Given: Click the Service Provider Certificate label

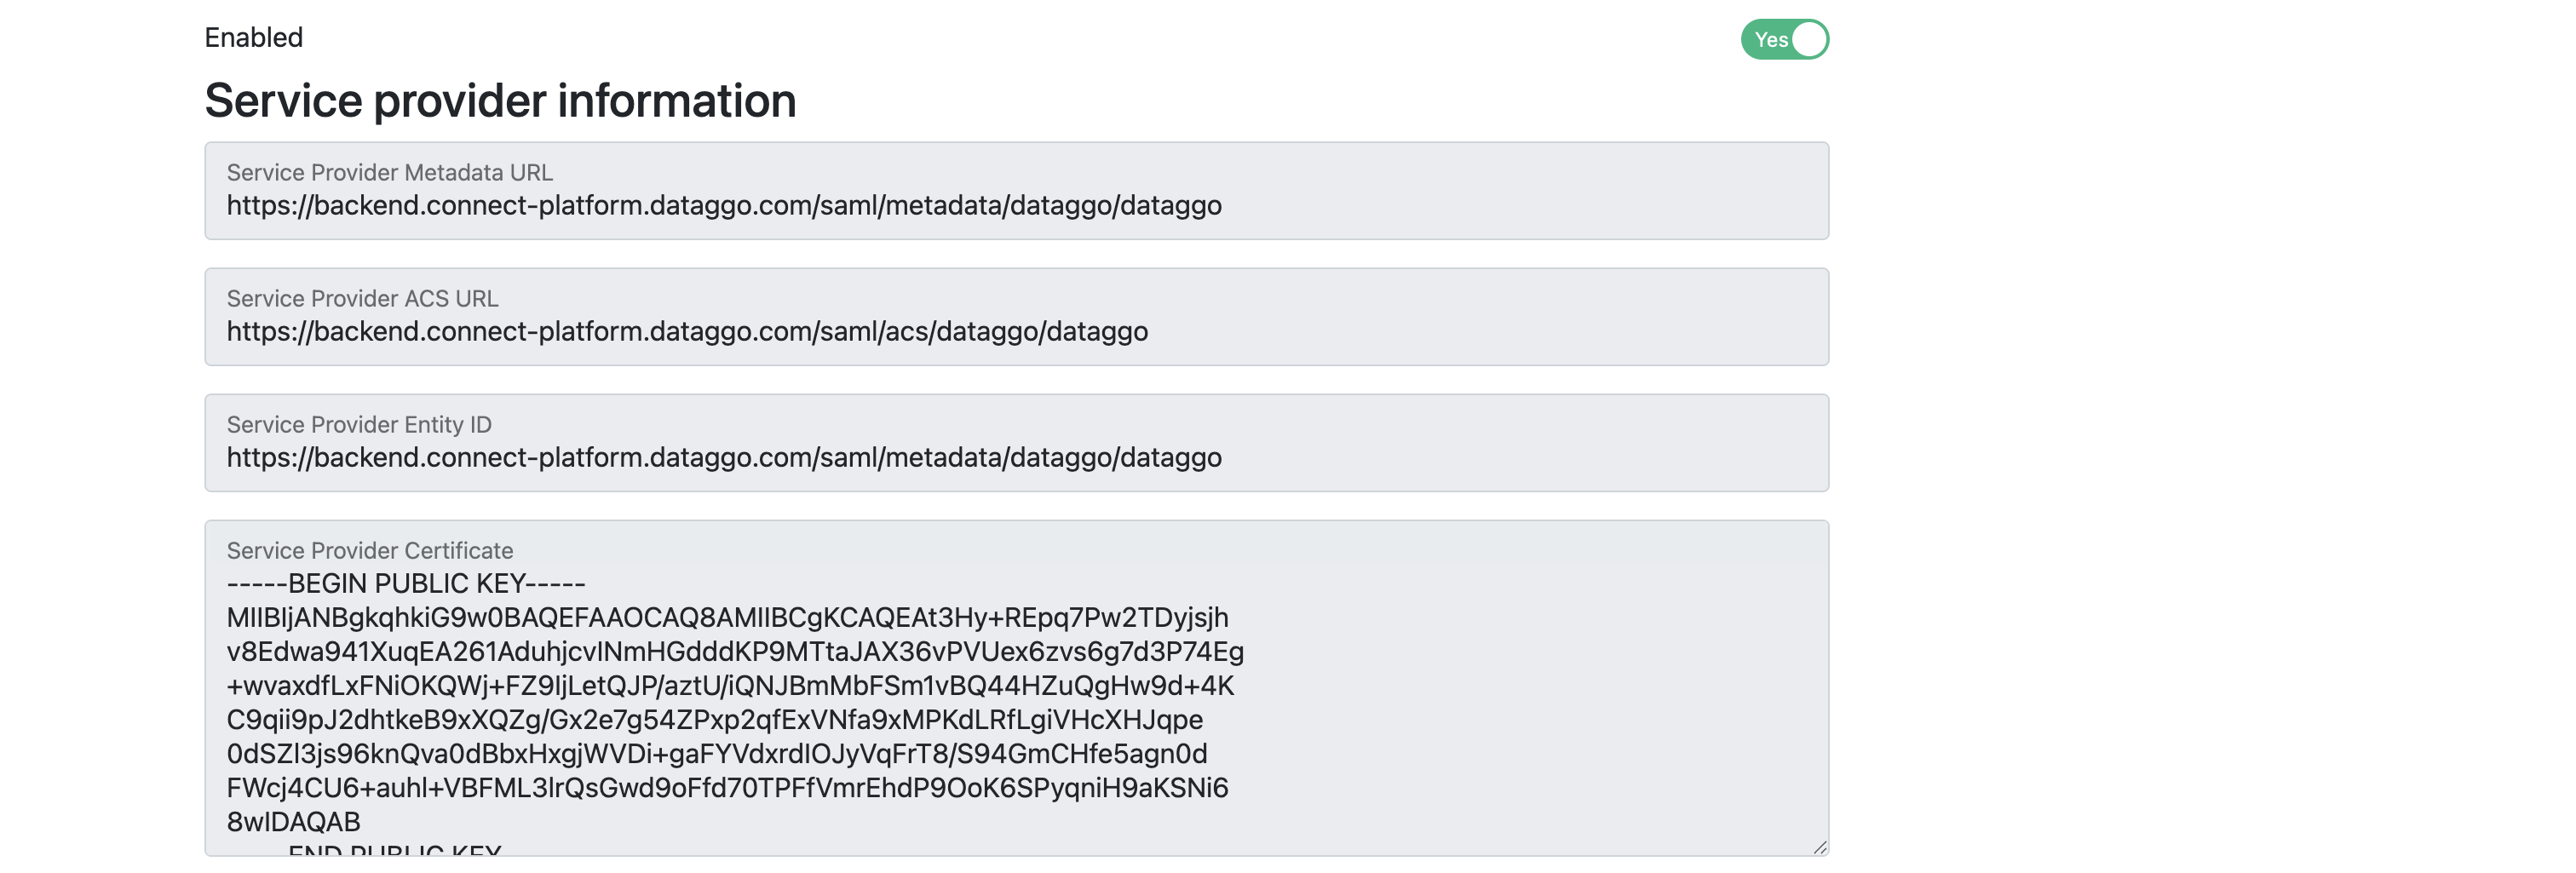Looking at the screenshot, I should point(369,550).
